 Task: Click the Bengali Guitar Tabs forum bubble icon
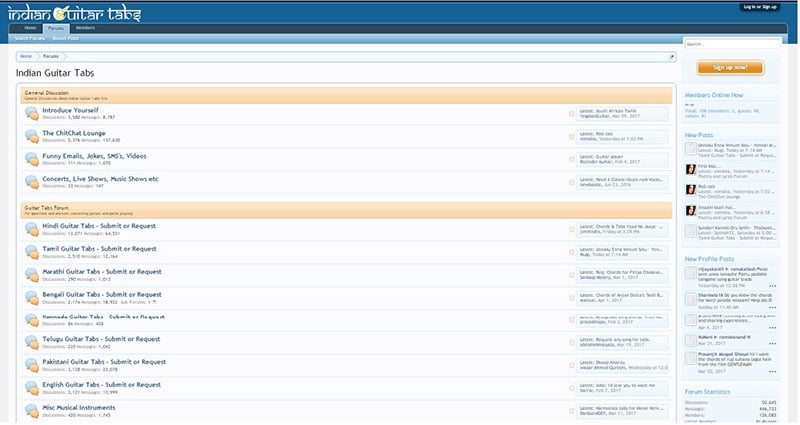coord(32,298)
